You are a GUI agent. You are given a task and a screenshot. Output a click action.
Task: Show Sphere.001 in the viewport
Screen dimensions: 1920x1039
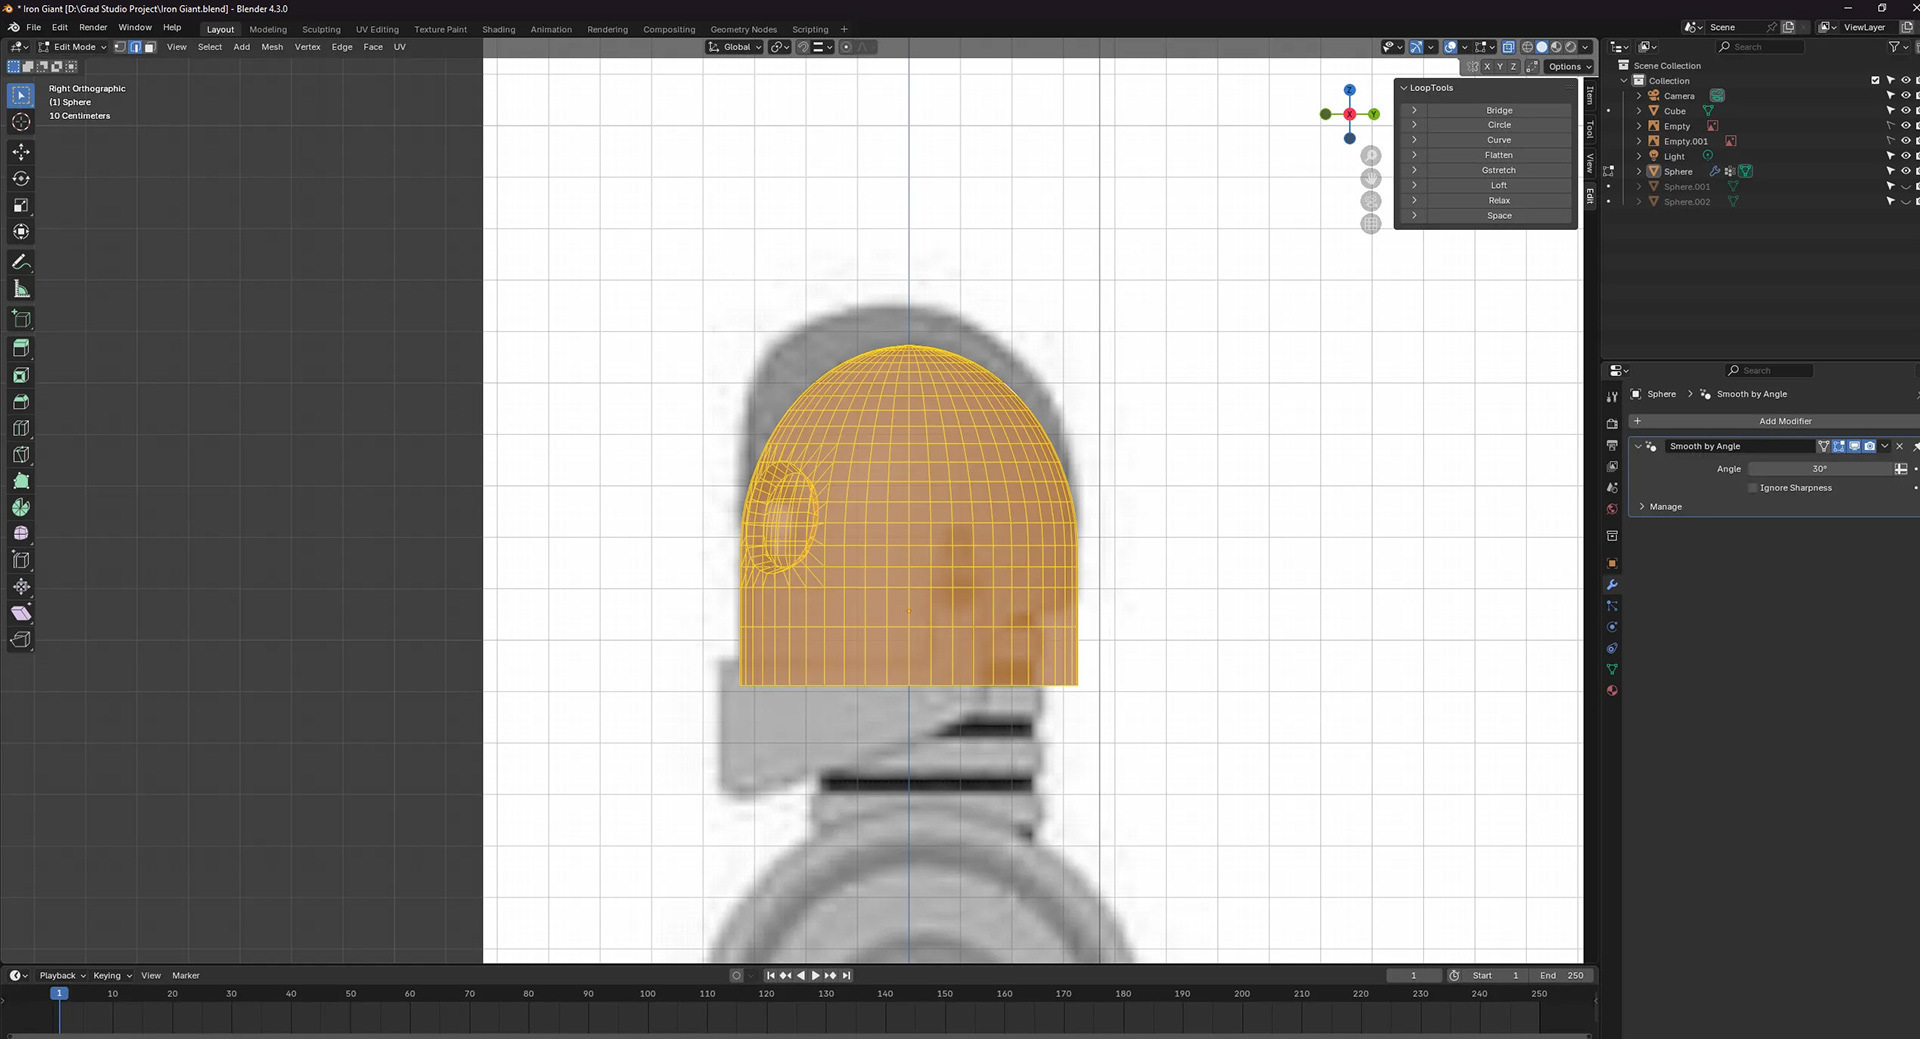pos(1905,187)
